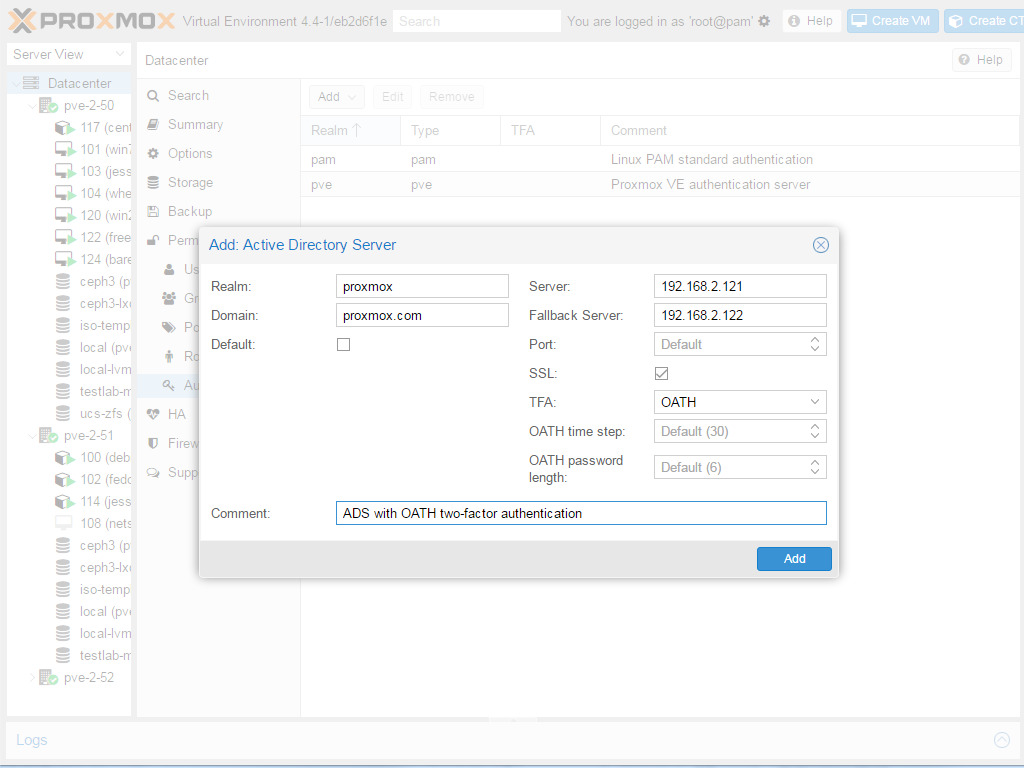Click the Summary book icon
Image resolution: width=1024 pixels, height=768 pixels.
tap(153, 125)
